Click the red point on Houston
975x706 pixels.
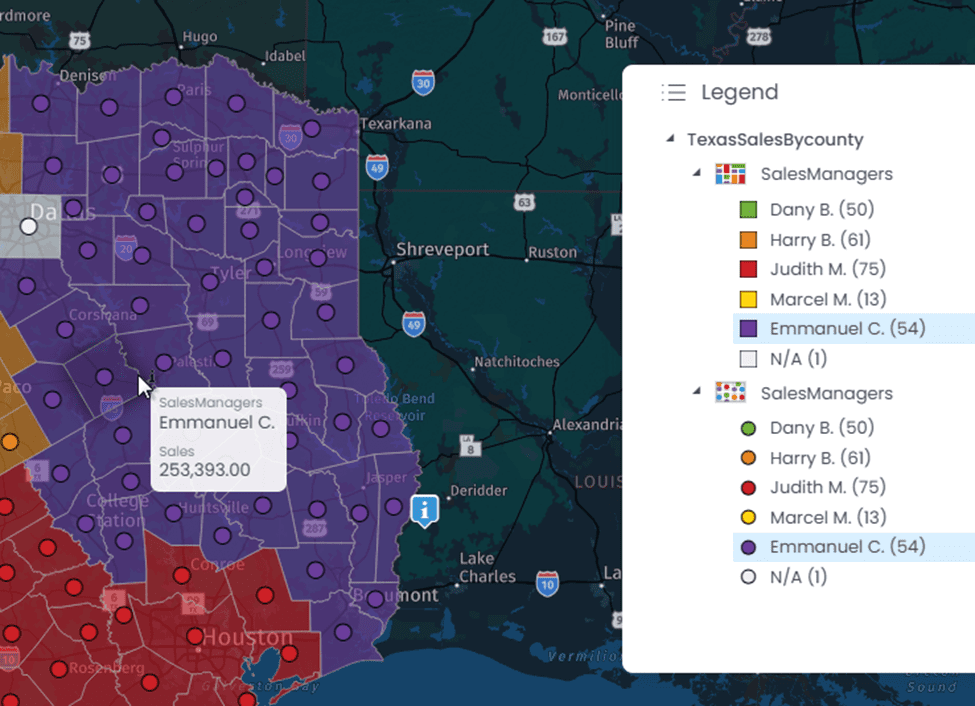click(x=195, y=636)
